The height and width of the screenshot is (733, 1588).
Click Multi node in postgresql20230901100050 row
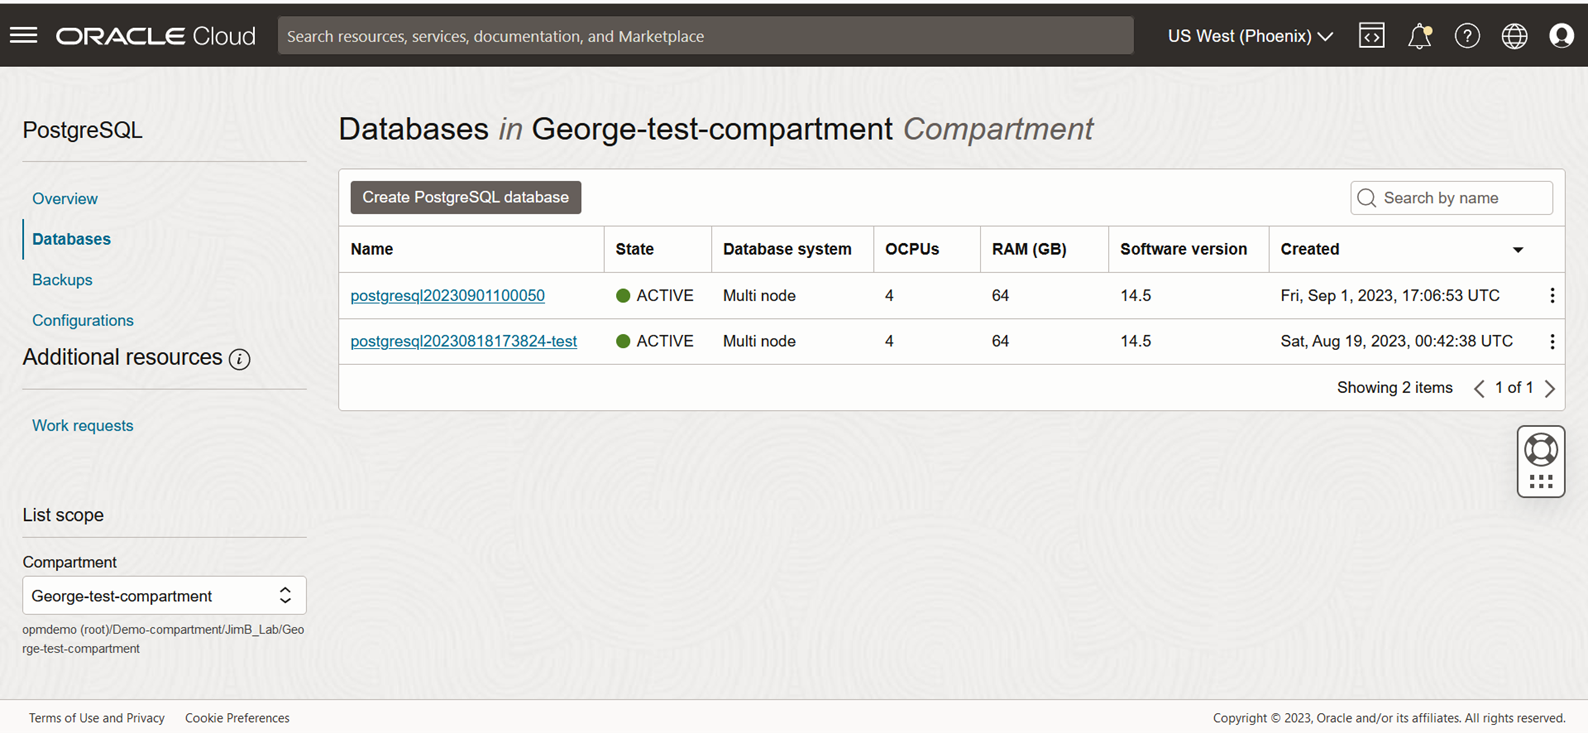pyautogui.click(x=759, y=295)
